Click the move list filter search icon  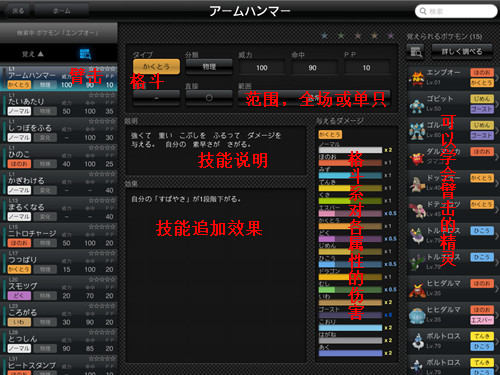[86, 54]
